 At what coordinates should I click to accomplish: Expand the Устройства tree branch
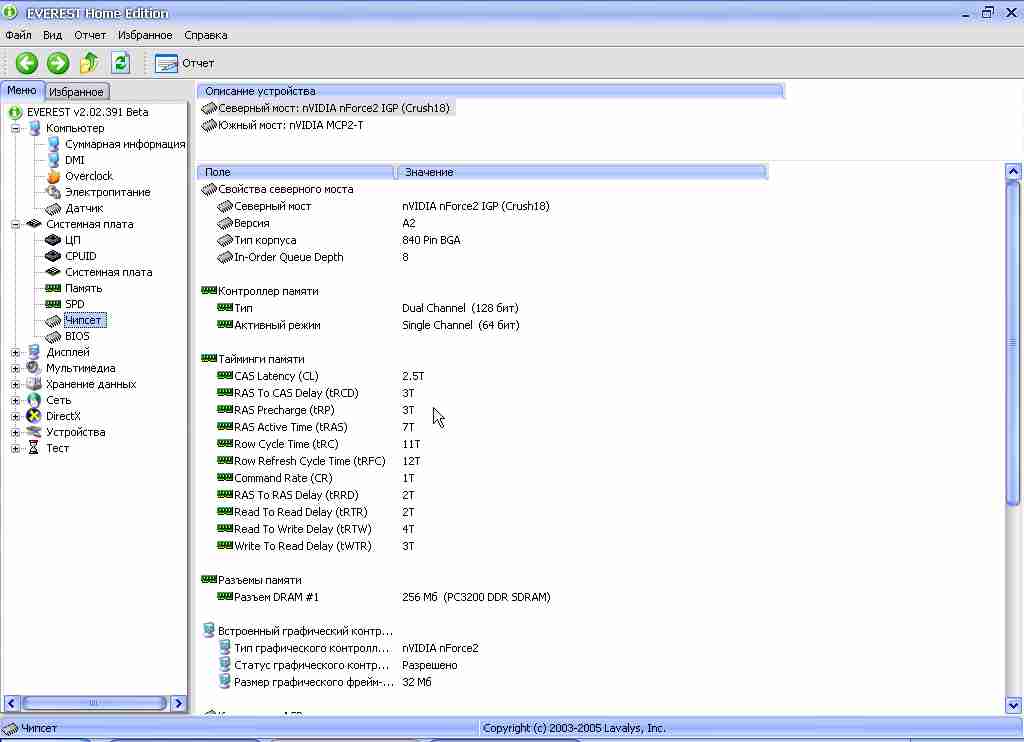point(15,432)
